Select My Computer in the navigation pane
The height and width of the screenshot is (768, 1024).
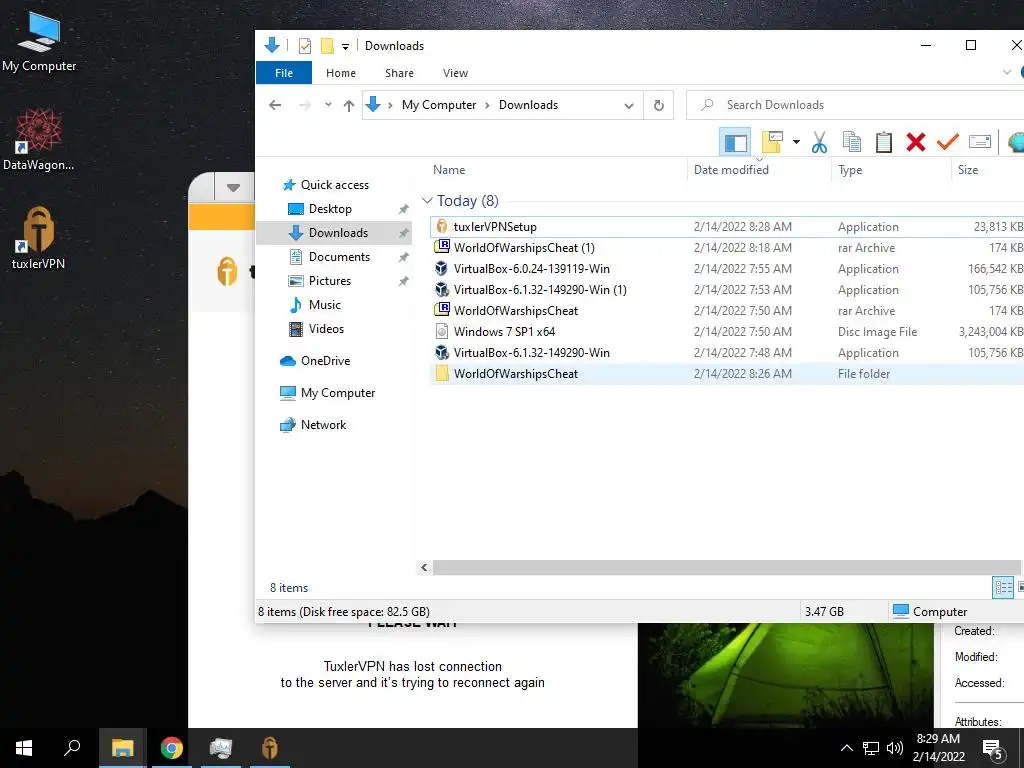[338, 393]
